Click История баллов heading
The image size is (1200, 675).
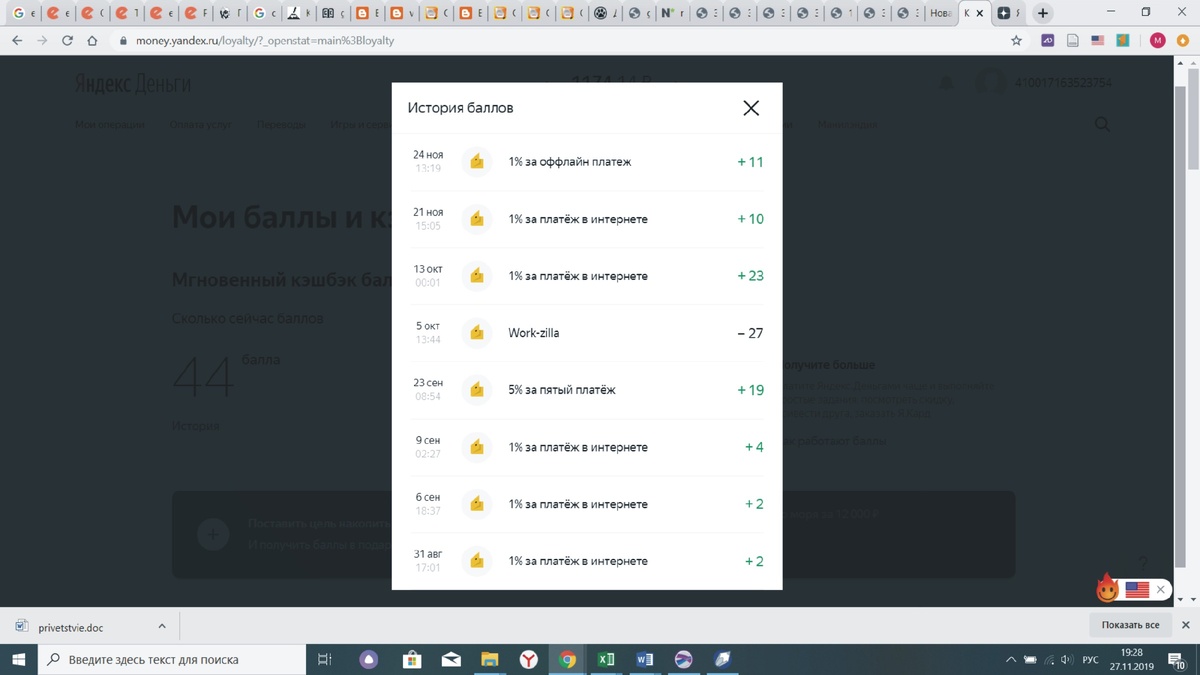pyautogui.click(x=461, y=108)
